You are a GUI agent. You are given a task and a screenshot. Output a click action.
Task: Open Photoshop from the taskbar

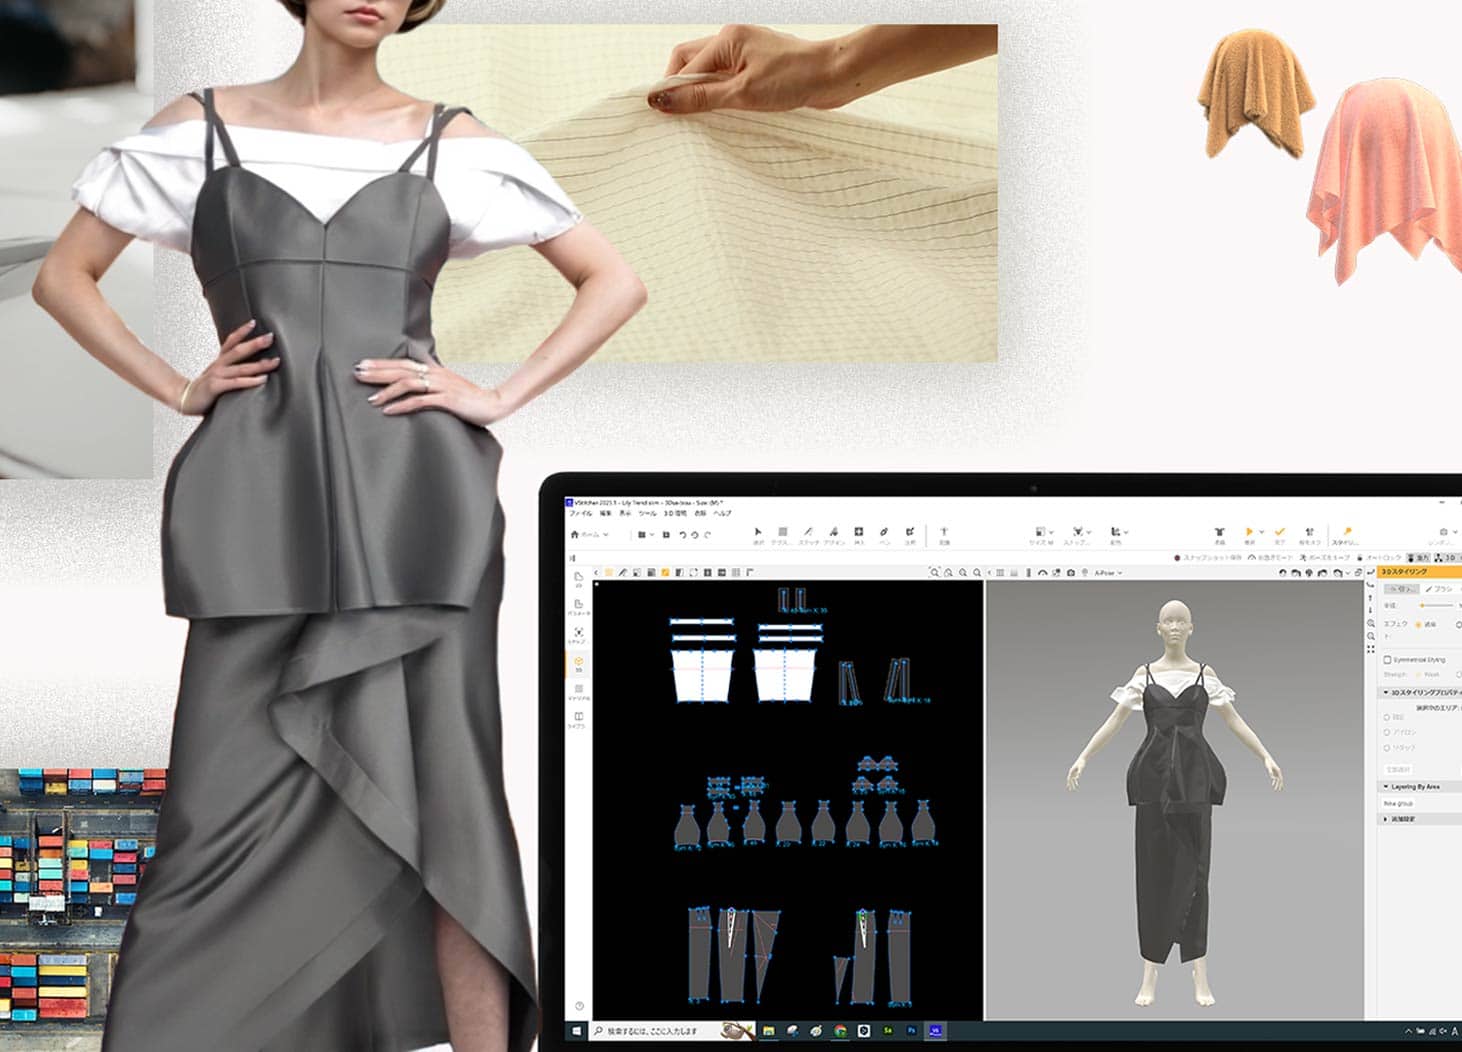pyautogui.click(x=912, y=1030)
